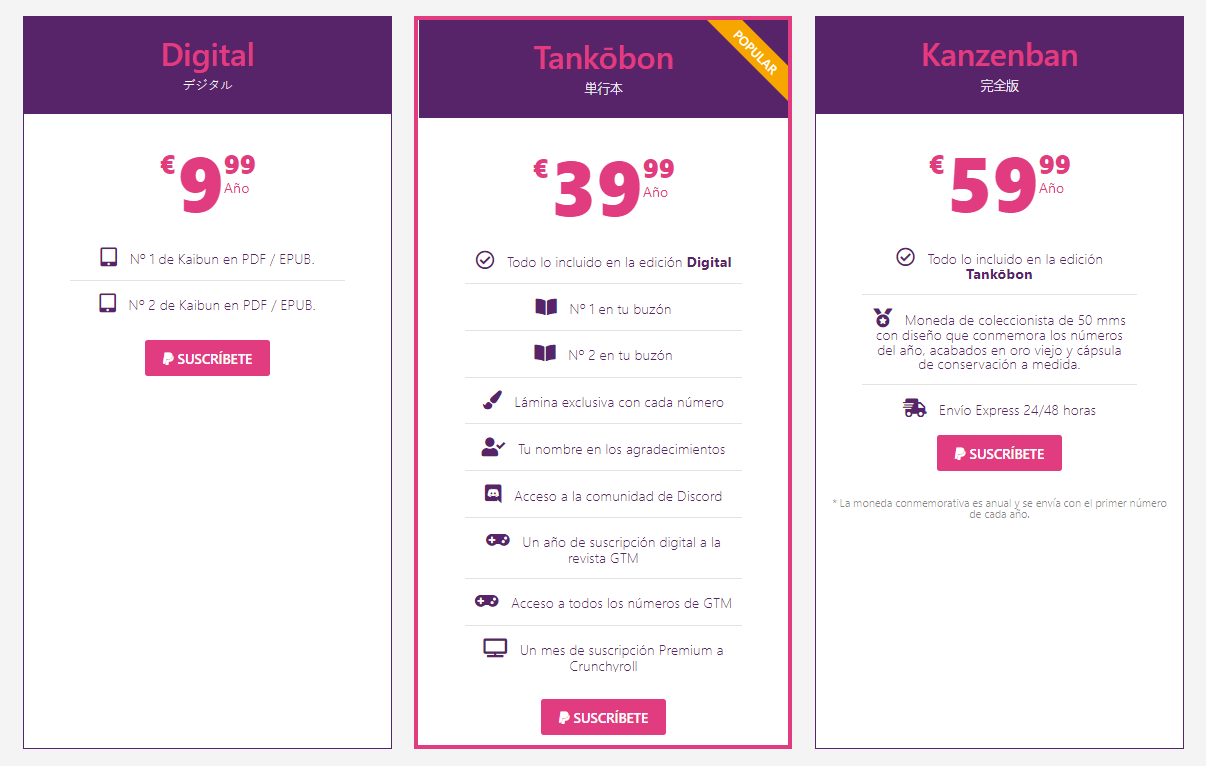Select the Kanzenban plan header title
1206x766 pixels.
pos(999,54)
